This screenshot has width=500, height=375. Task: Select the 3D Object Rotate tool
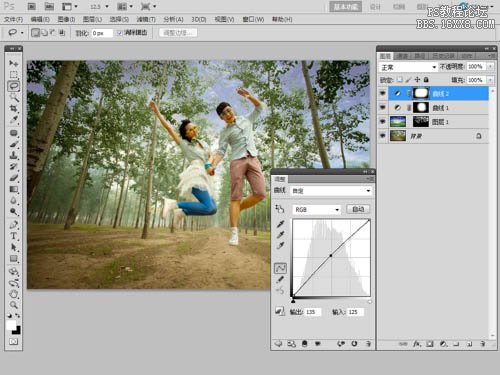[x=14, y=272]
